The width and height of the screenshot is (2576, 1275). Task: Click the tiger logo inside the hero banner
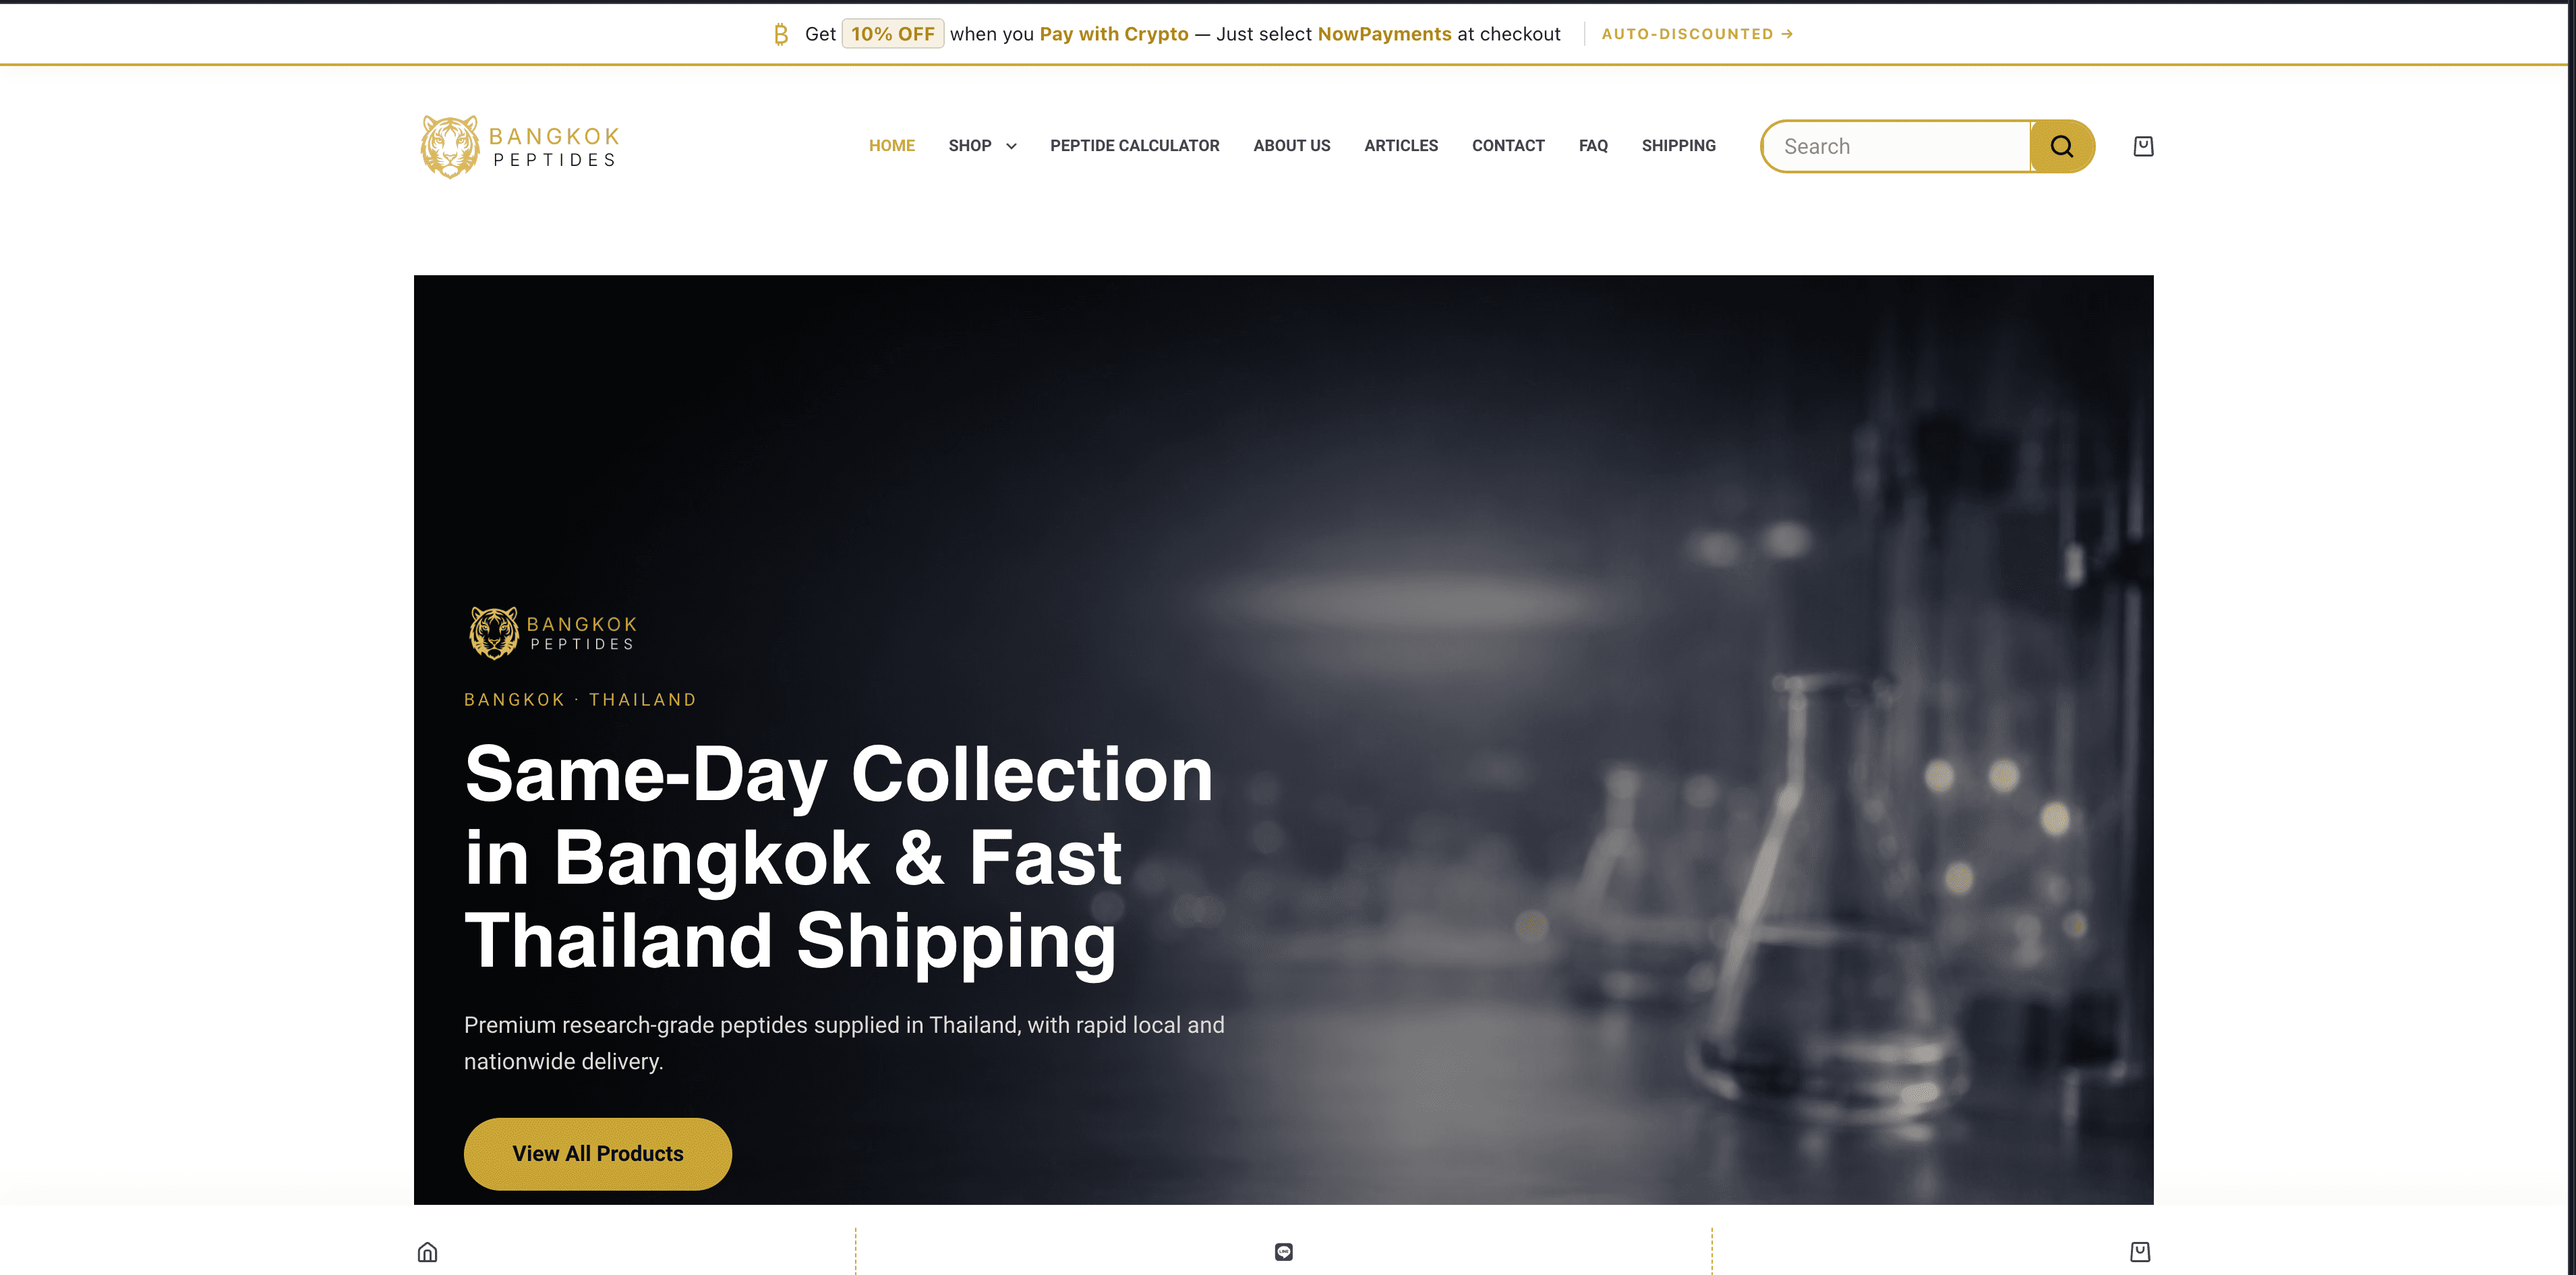(553, 633)
